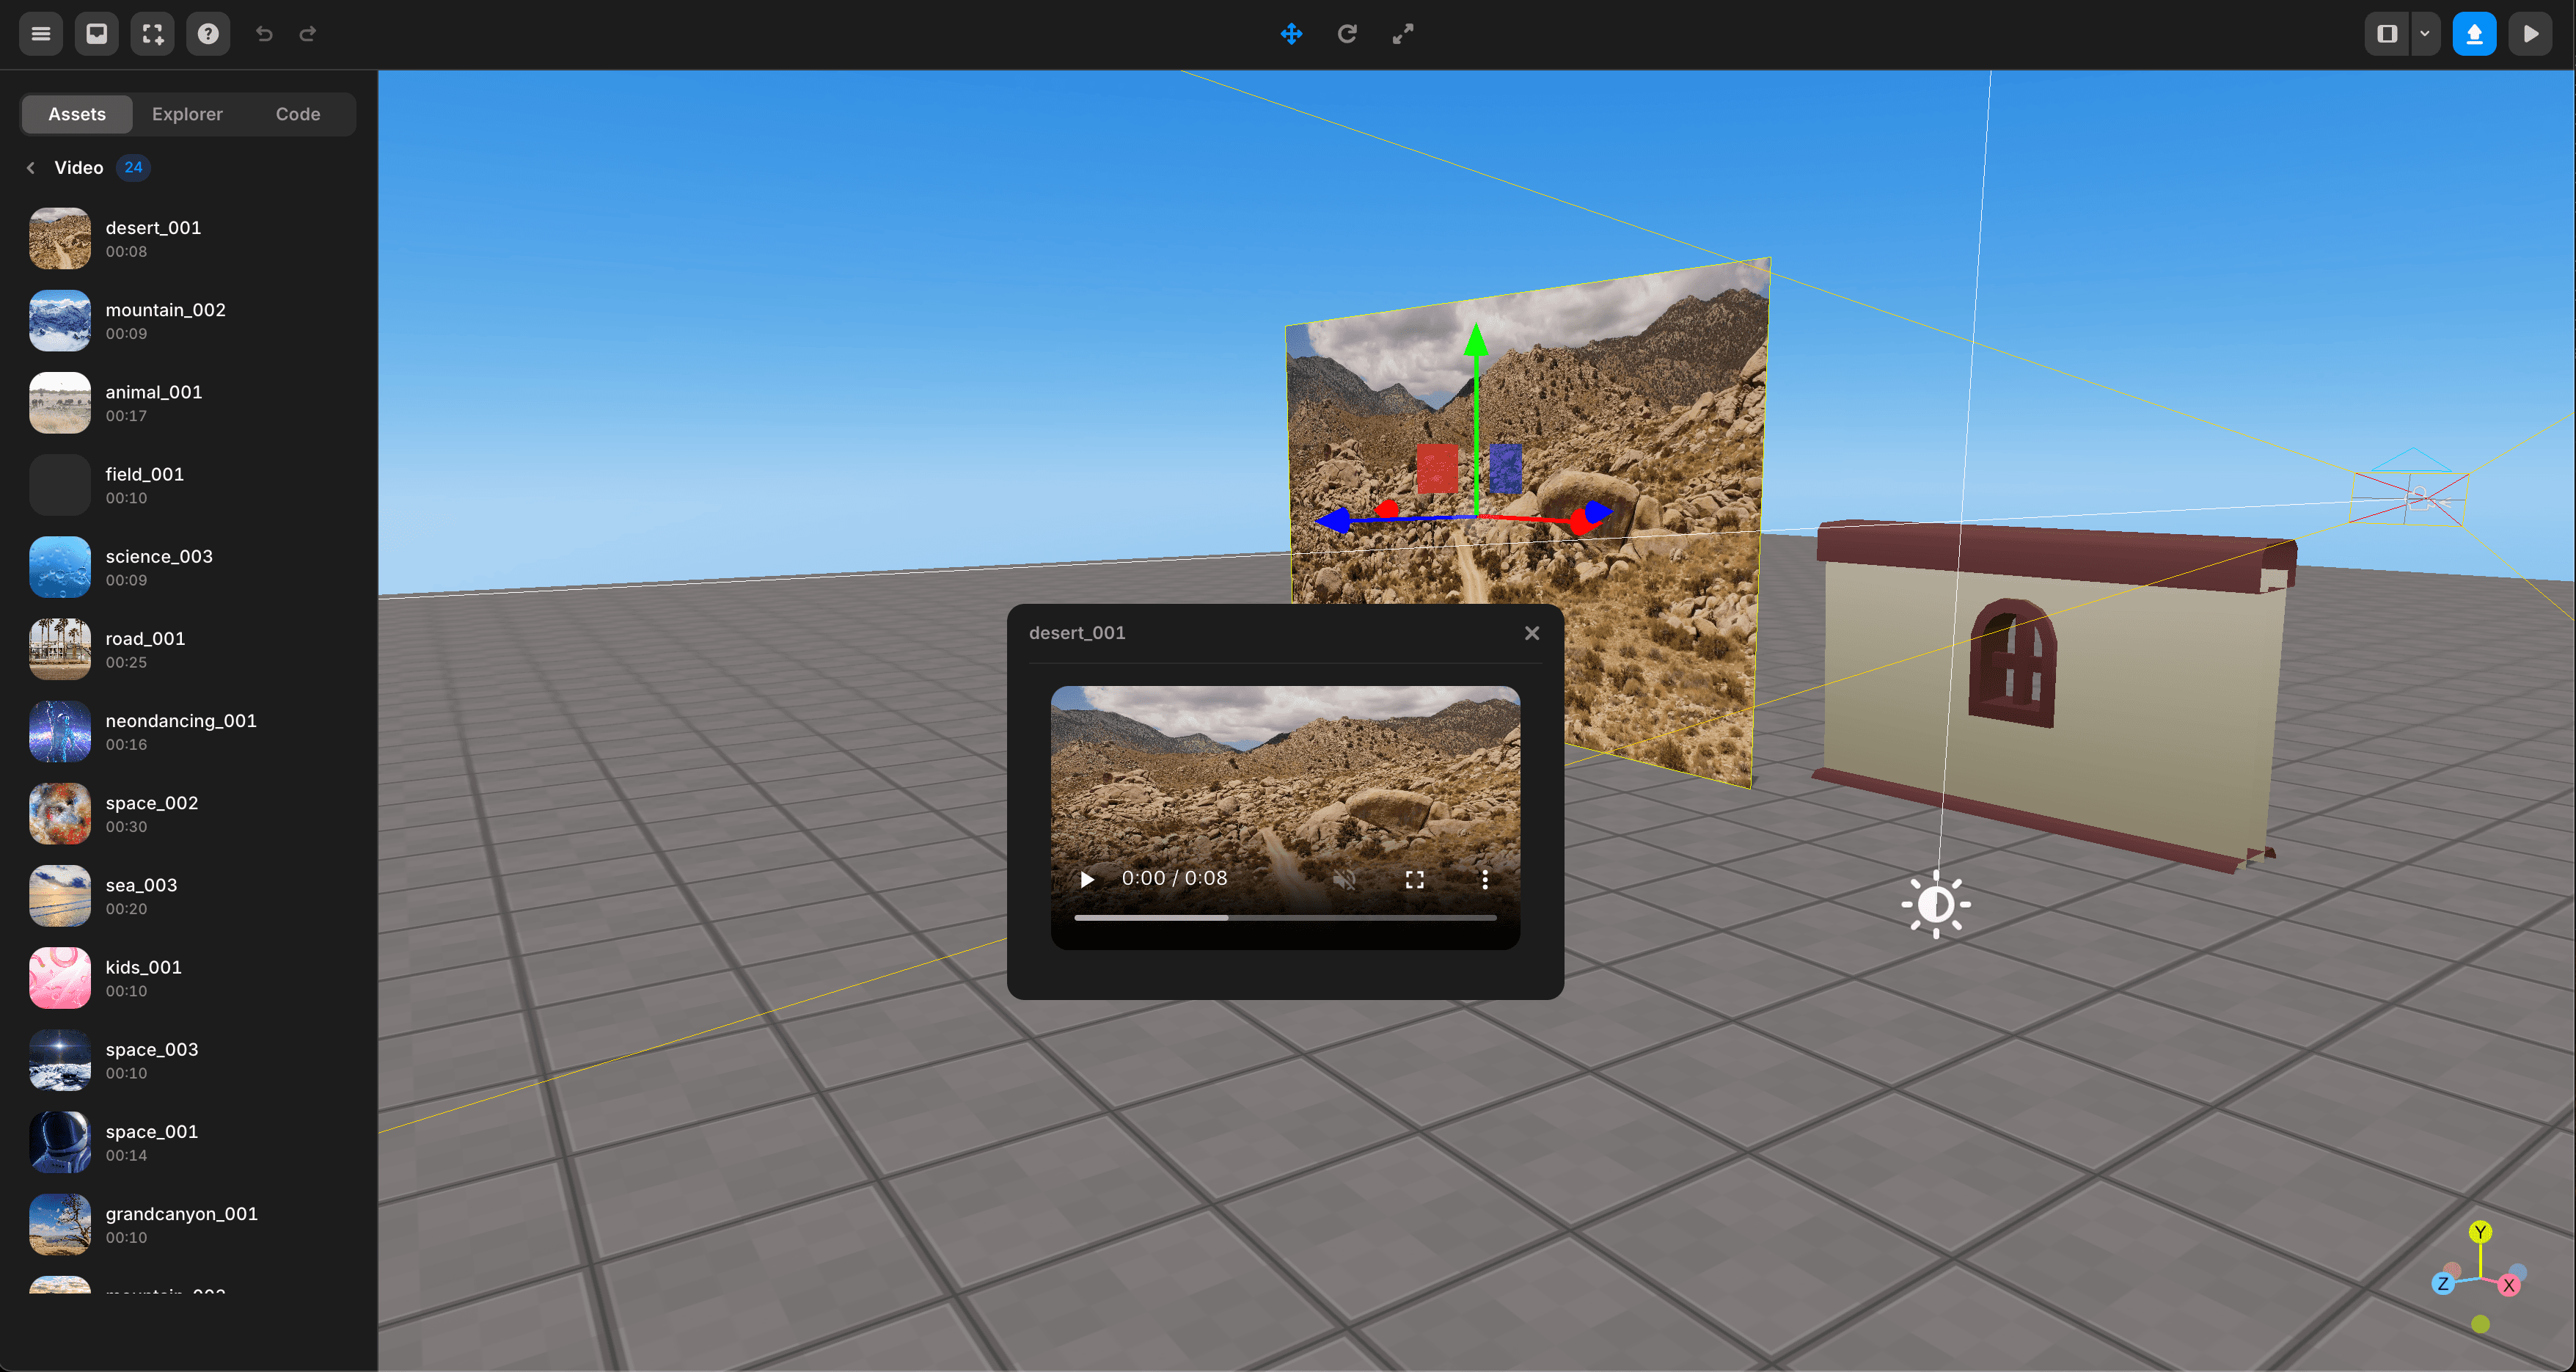The height and width of the screenshot is (1372, 2576).
Task: Click the blue plane handle on gizmo
Action: [x=1505, y=468]
